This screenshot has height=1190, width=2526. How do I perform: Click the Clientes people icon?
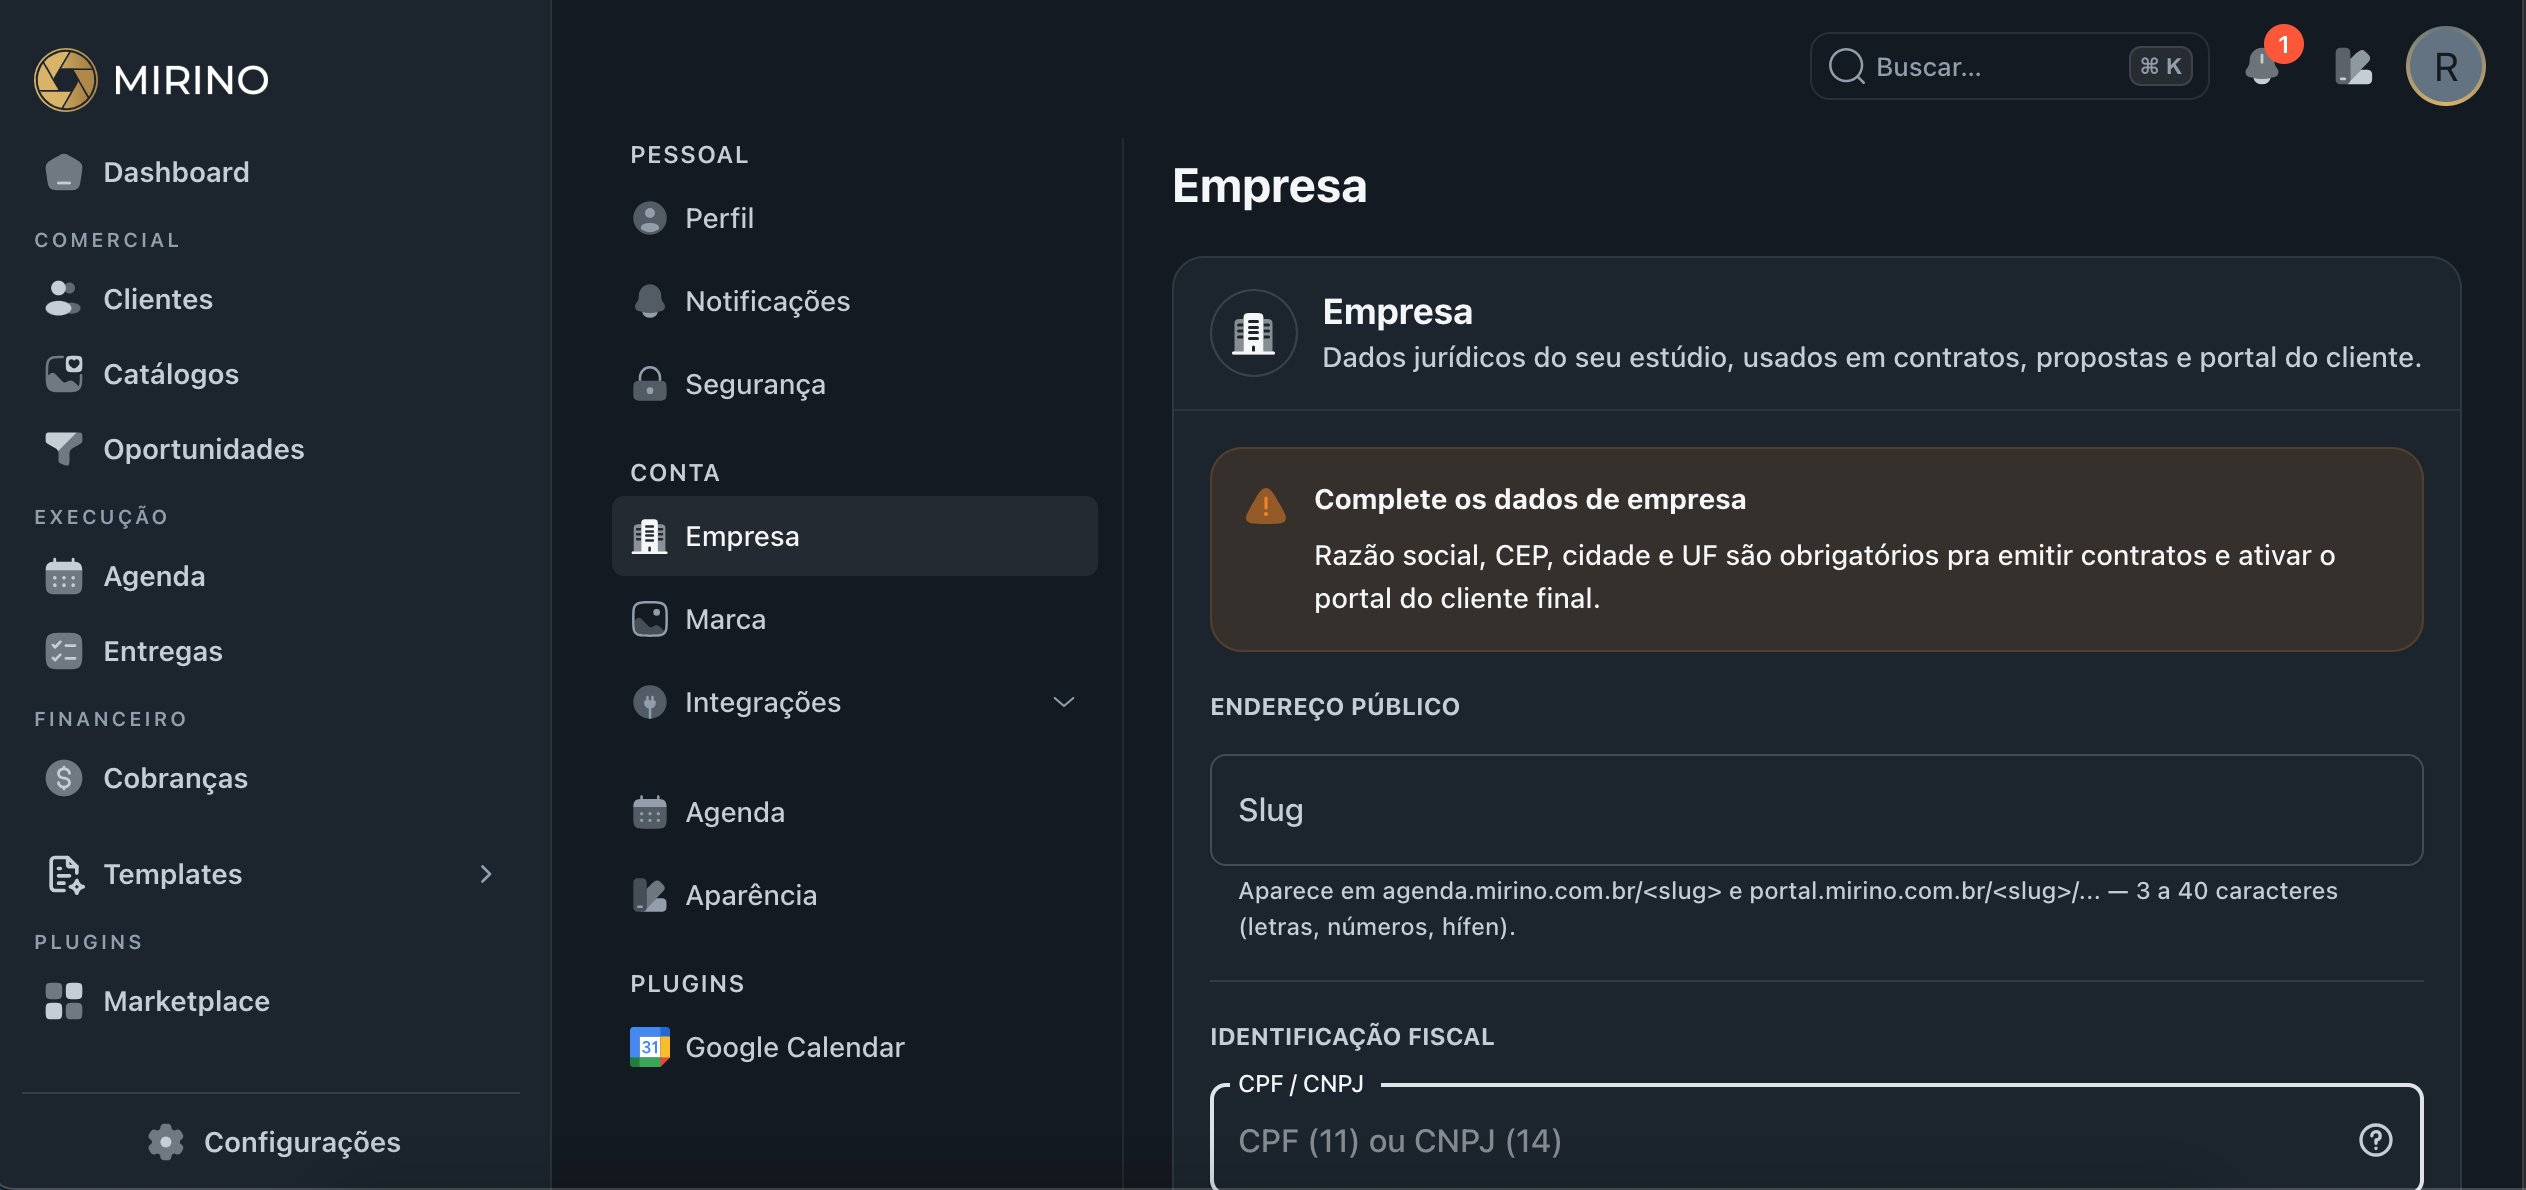click(x=63, y=299)
